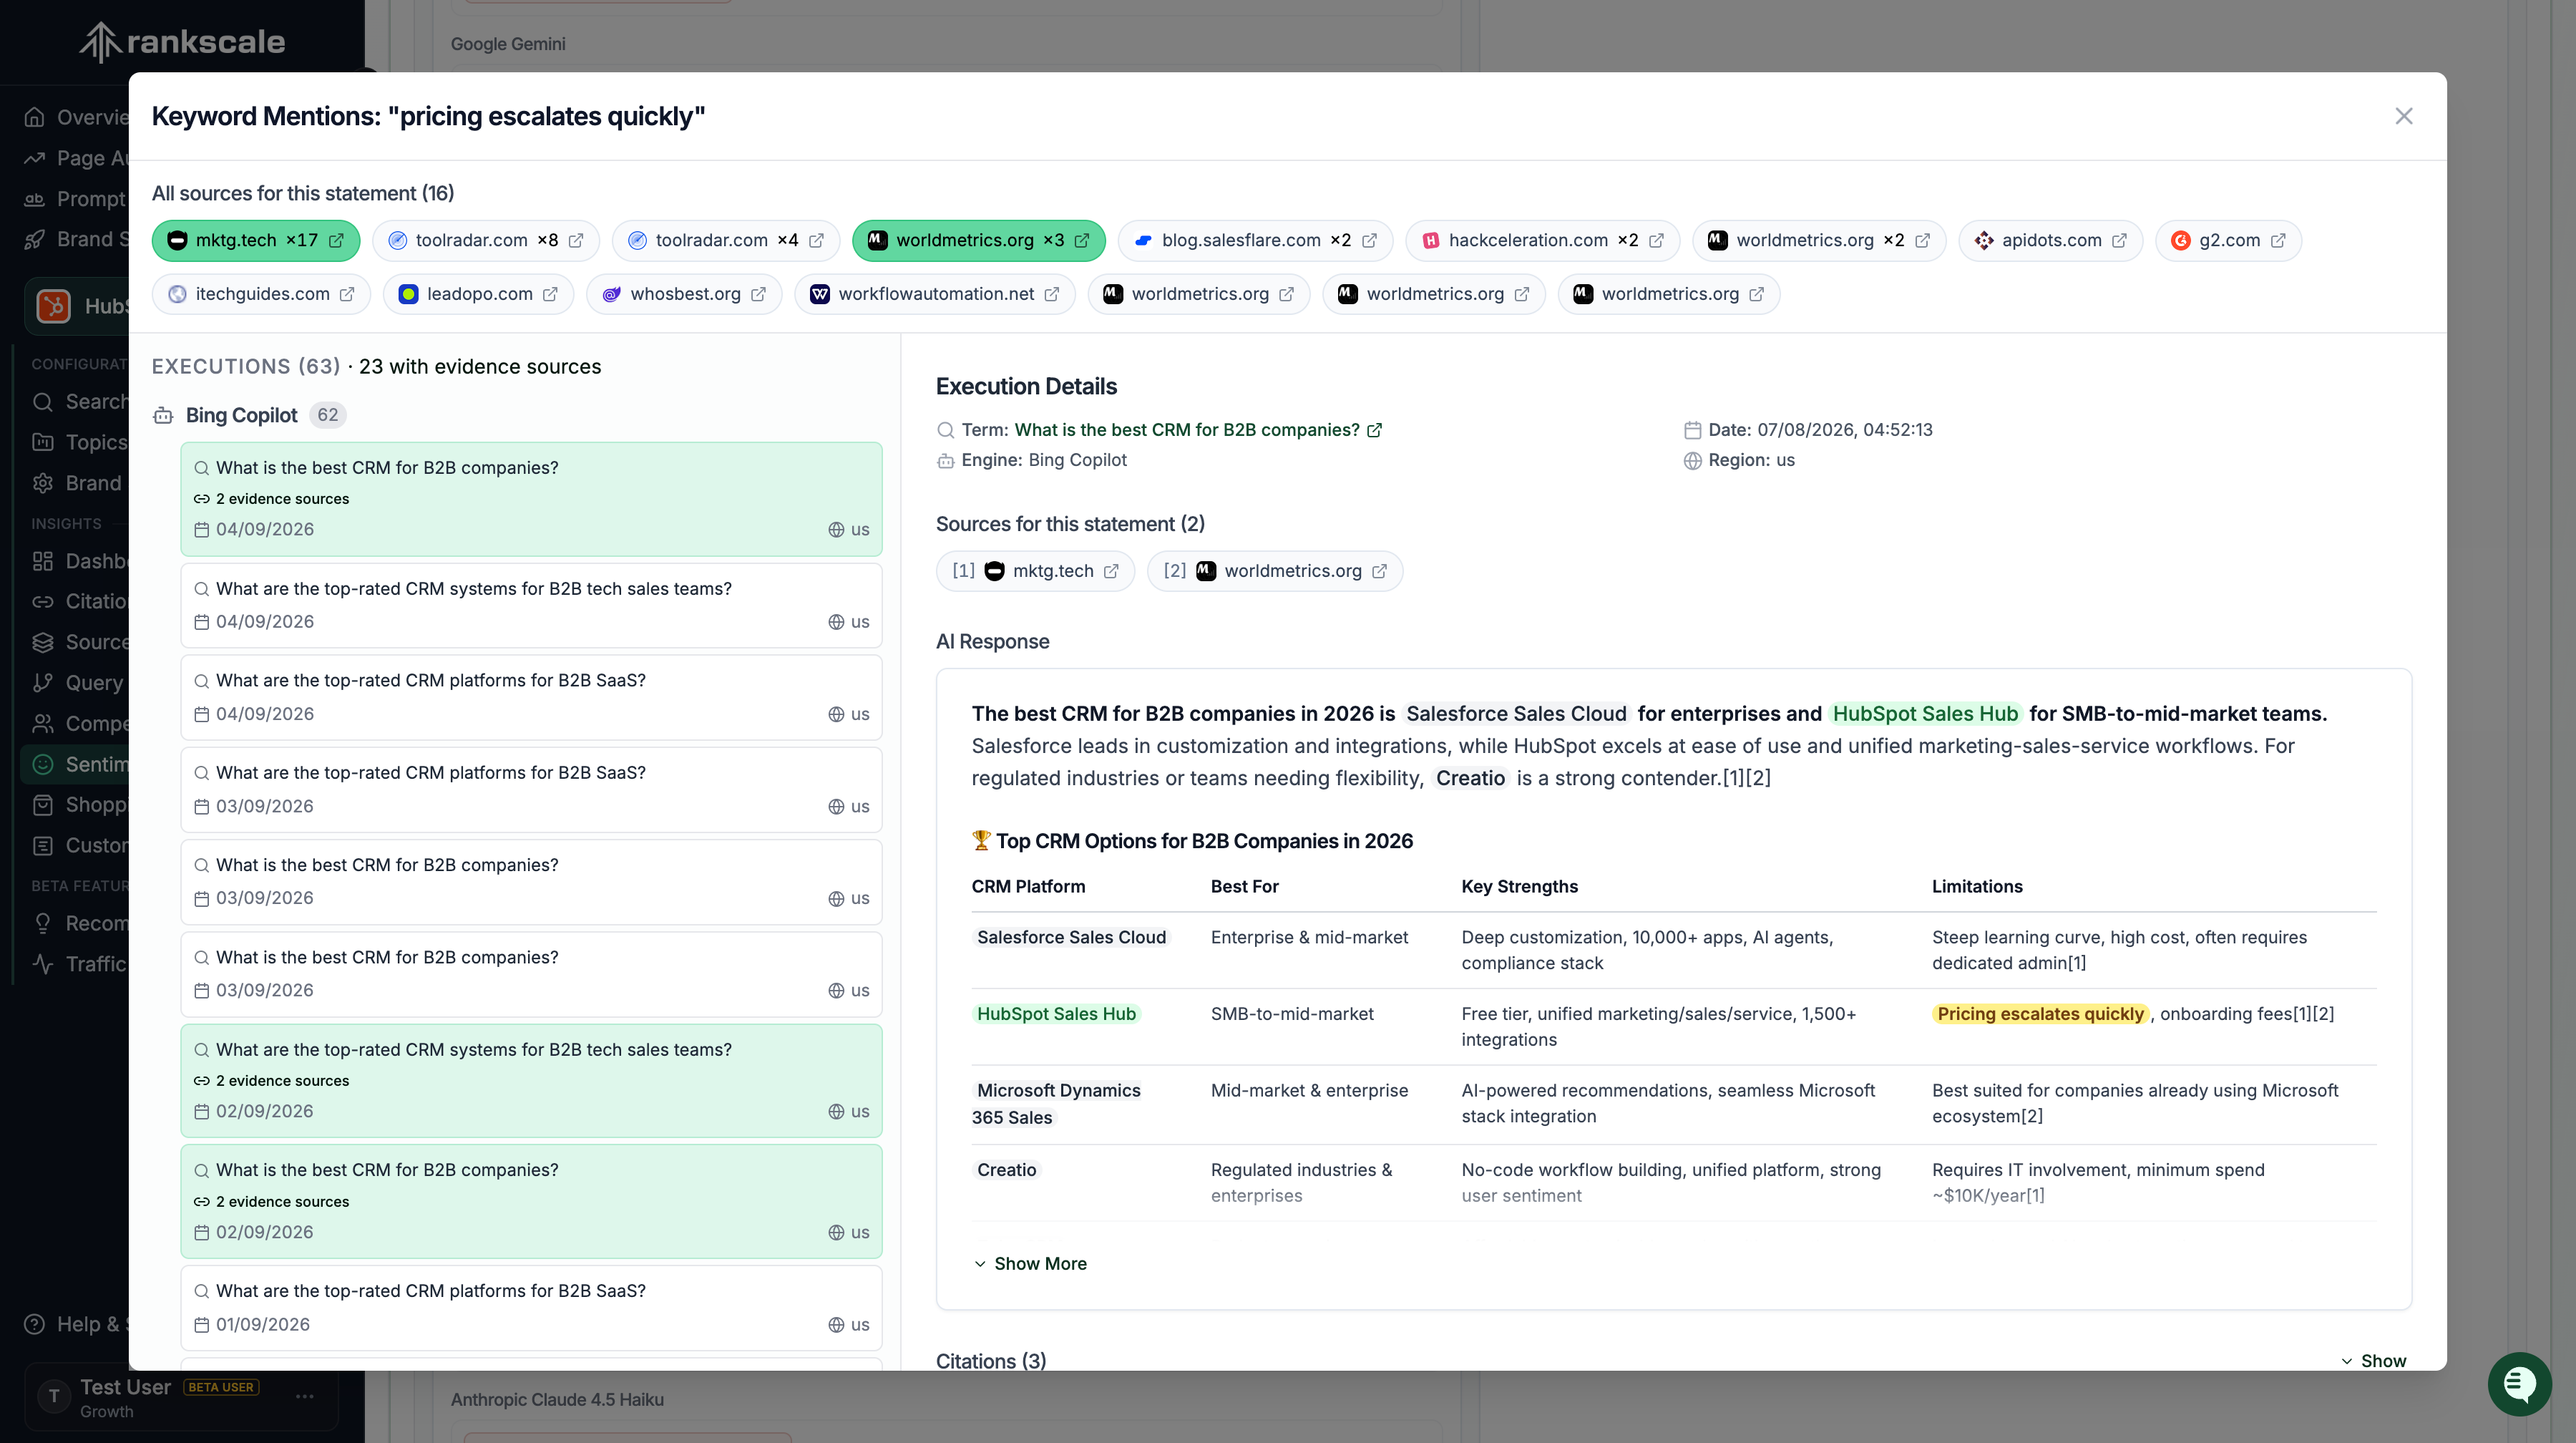The image size is (2576, 1443).
Task: Click 'Salesforce Sales Cloud' cell in CRM table
Action: [x=1071, y=937]
